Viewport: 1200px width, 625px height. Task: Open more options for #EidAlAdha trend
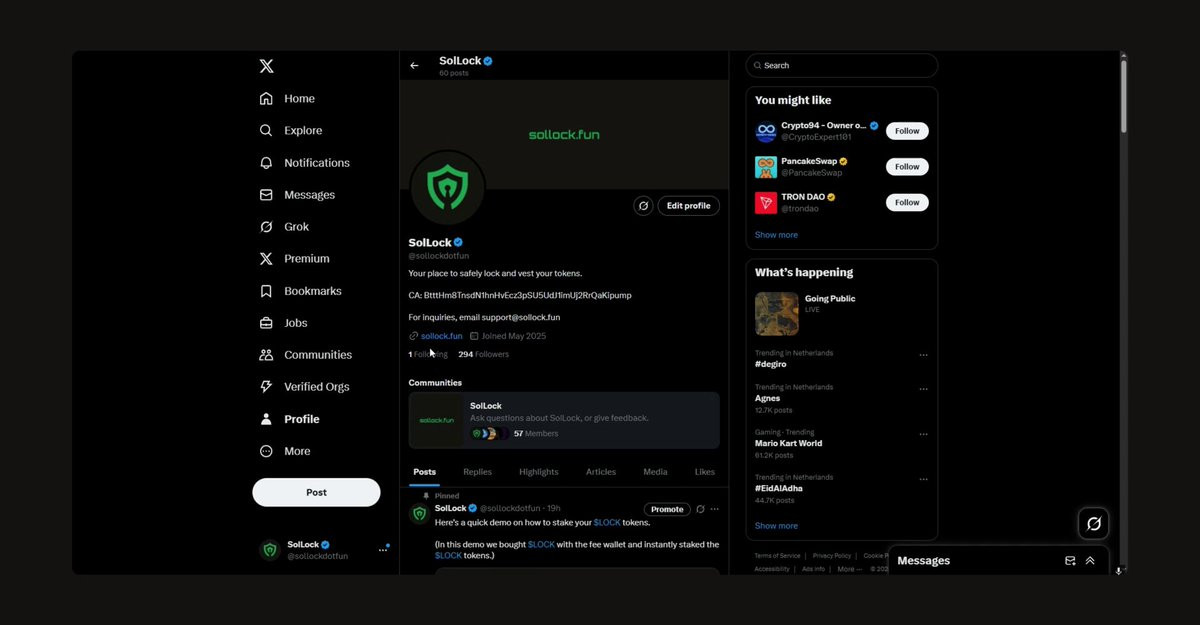[923, 479]
